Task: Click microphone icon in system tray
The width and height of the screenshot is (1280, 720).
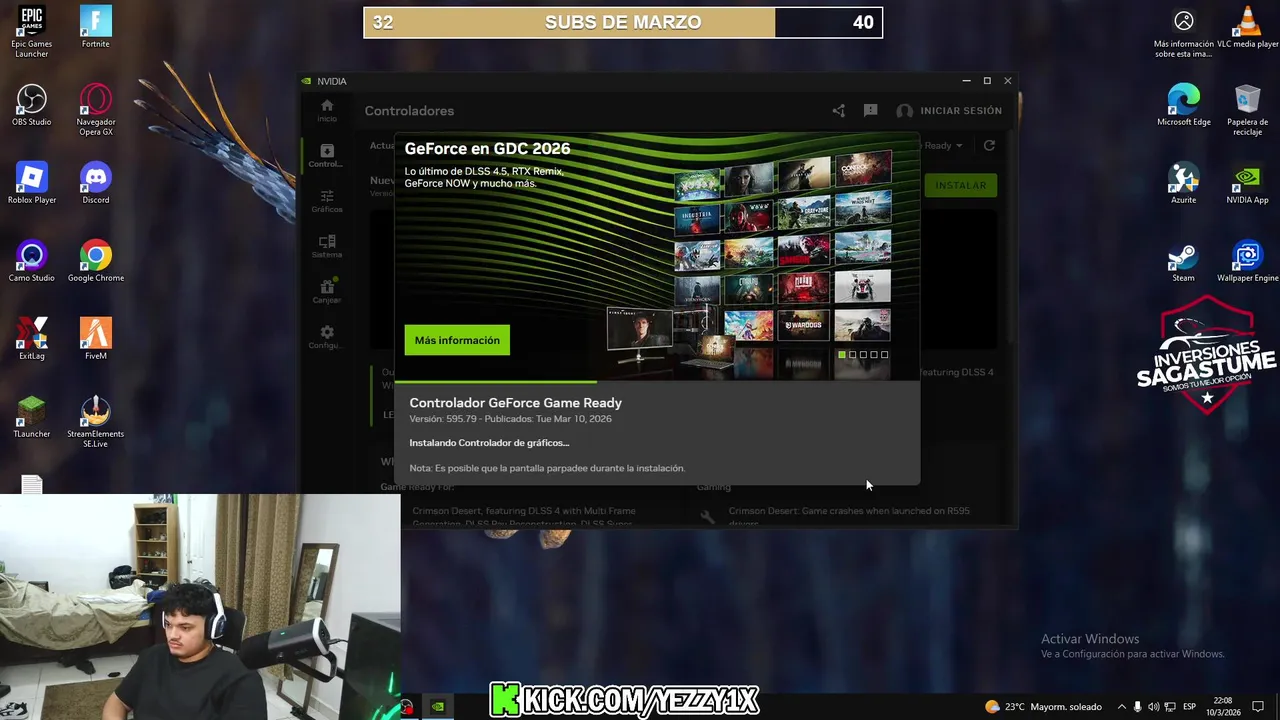Action: (1137, 707)
